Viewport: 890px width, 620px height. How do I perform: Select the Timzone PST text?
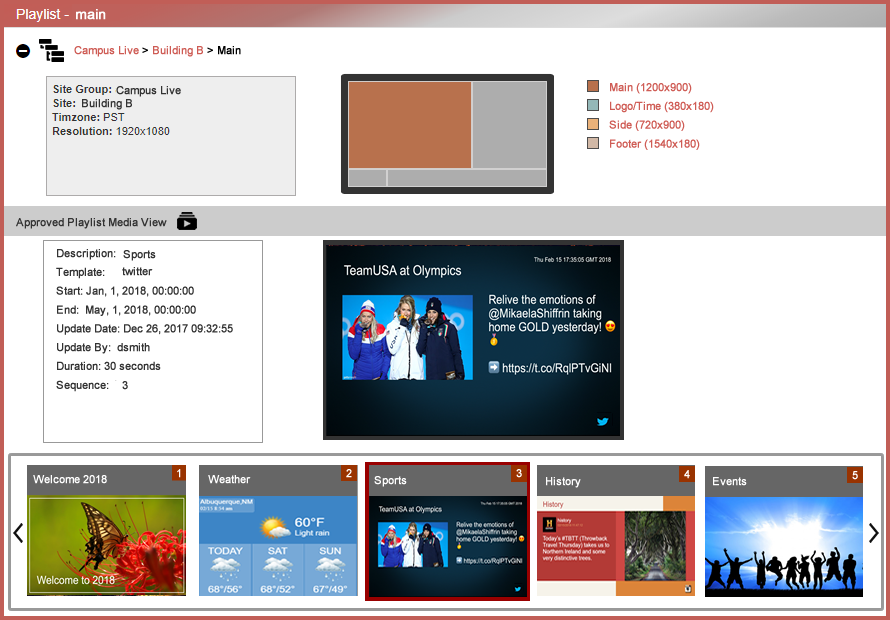tap(88, 118)
